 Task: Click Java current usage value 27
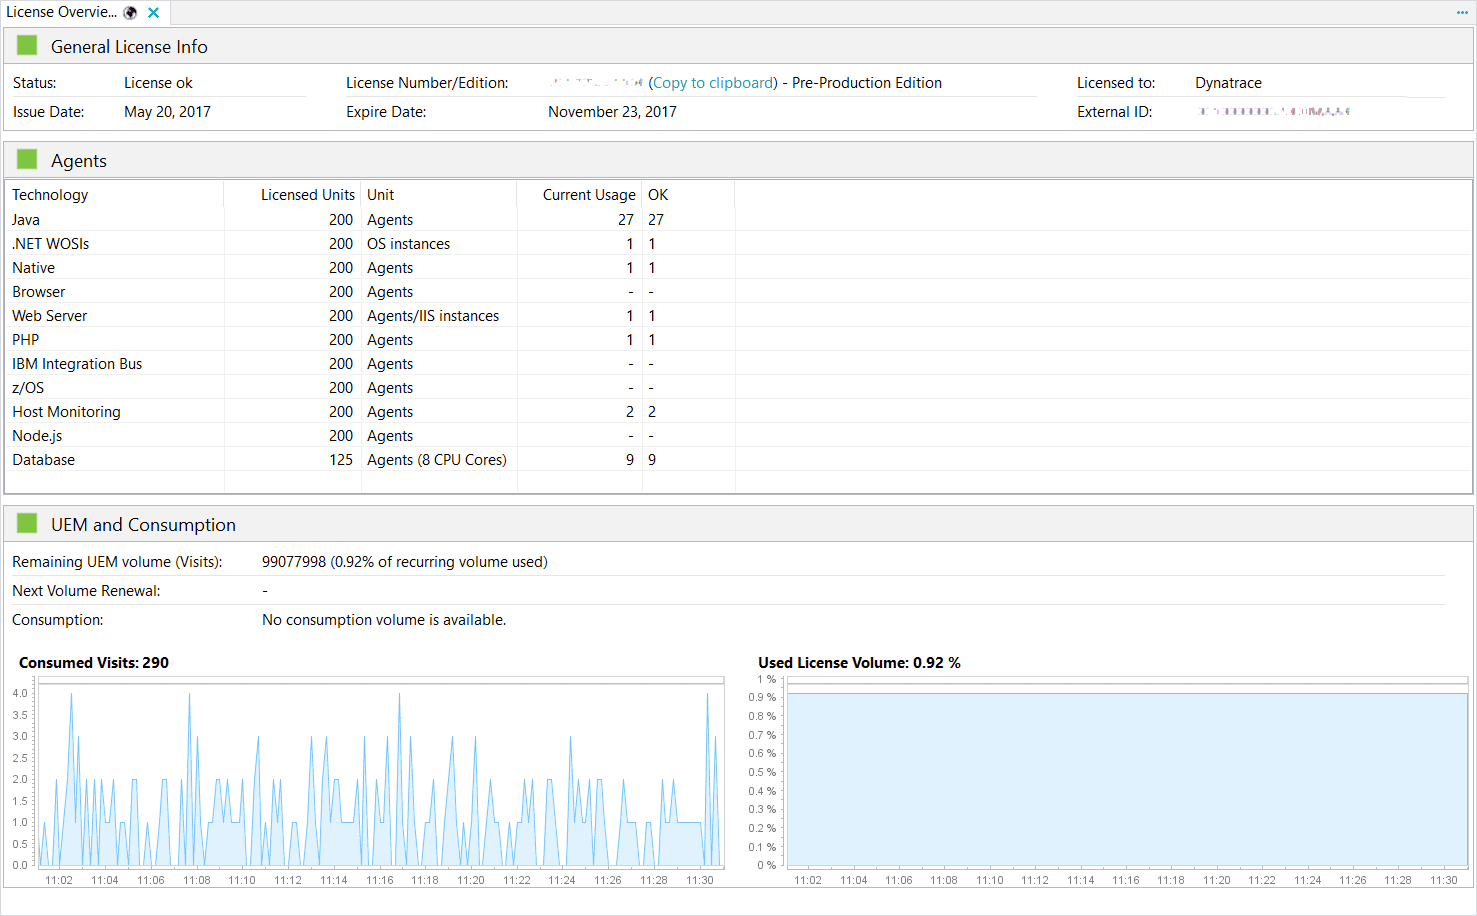pyautogui.click(x=625, y=220)
